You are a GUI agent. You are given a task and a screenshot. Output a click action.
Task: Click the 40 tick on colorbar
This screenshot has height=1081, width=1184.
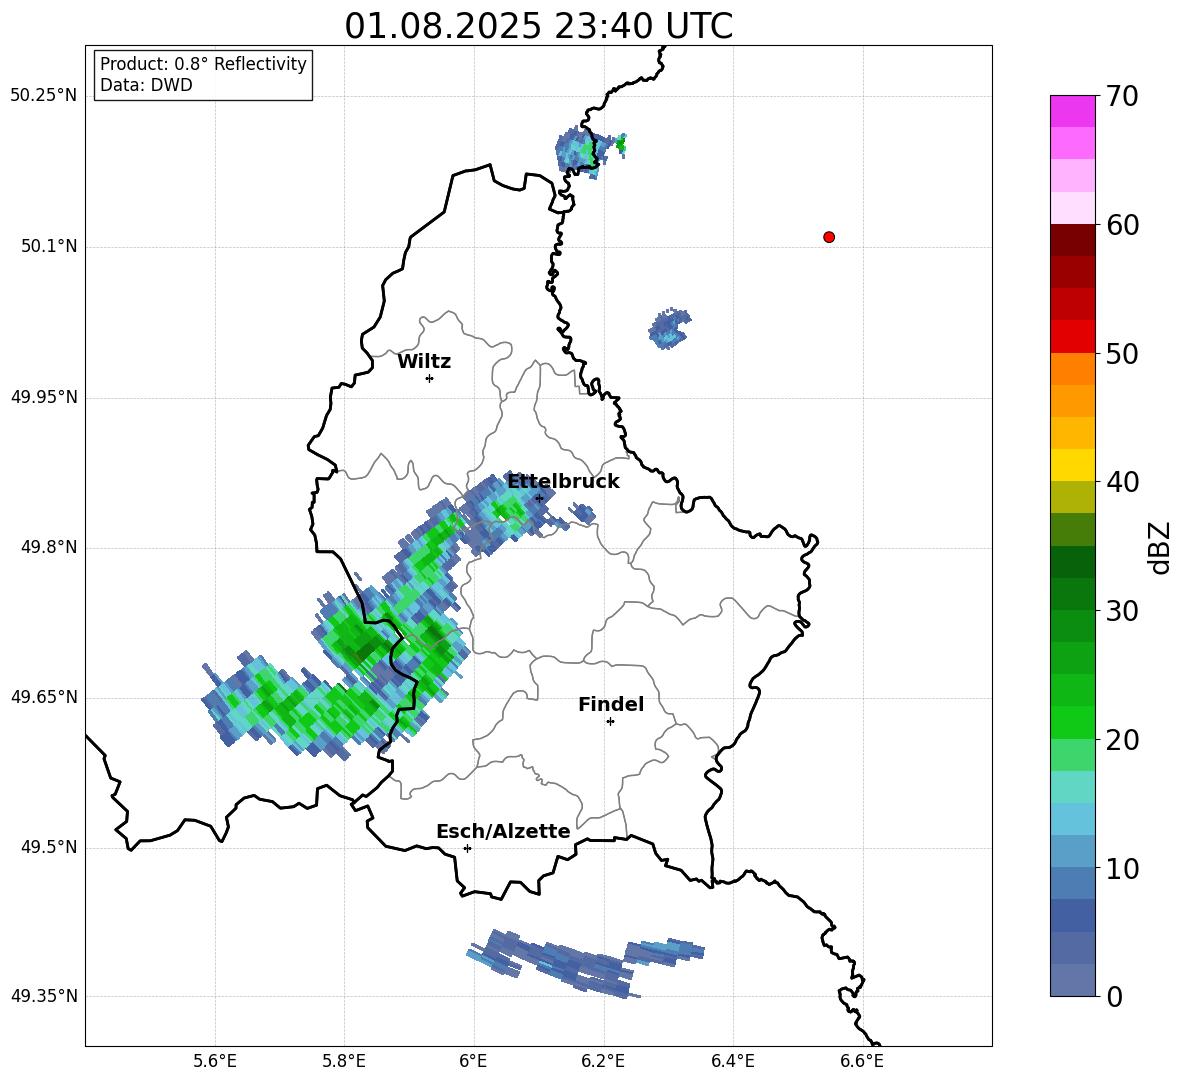click(1121, 482)
